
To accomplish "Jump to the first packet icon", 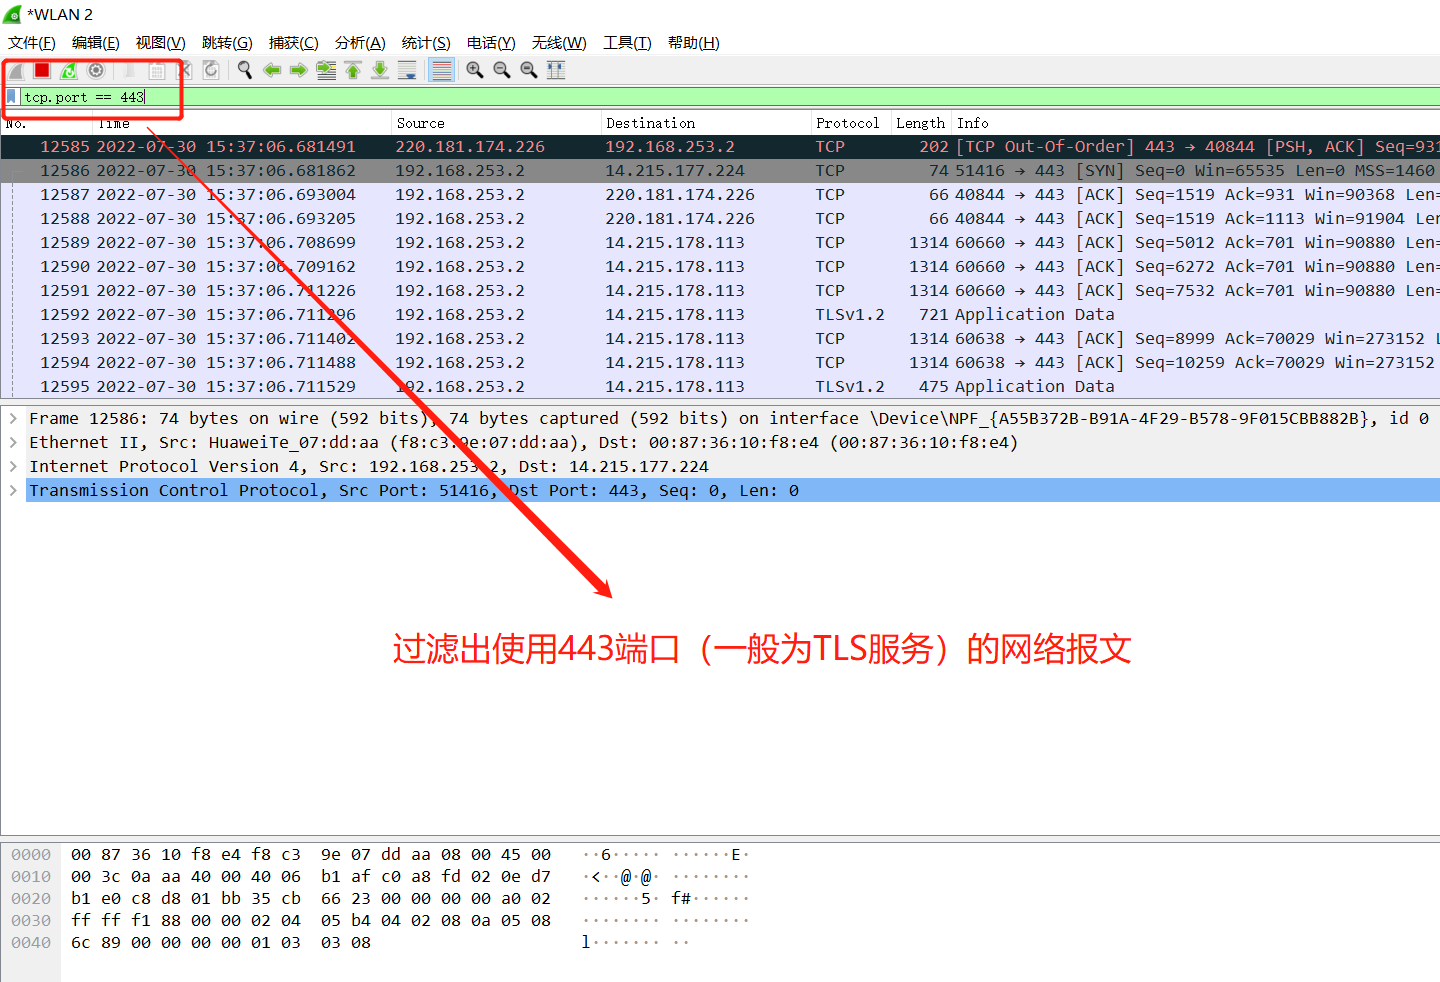I will pyautogui.click(x=353, y=70).
